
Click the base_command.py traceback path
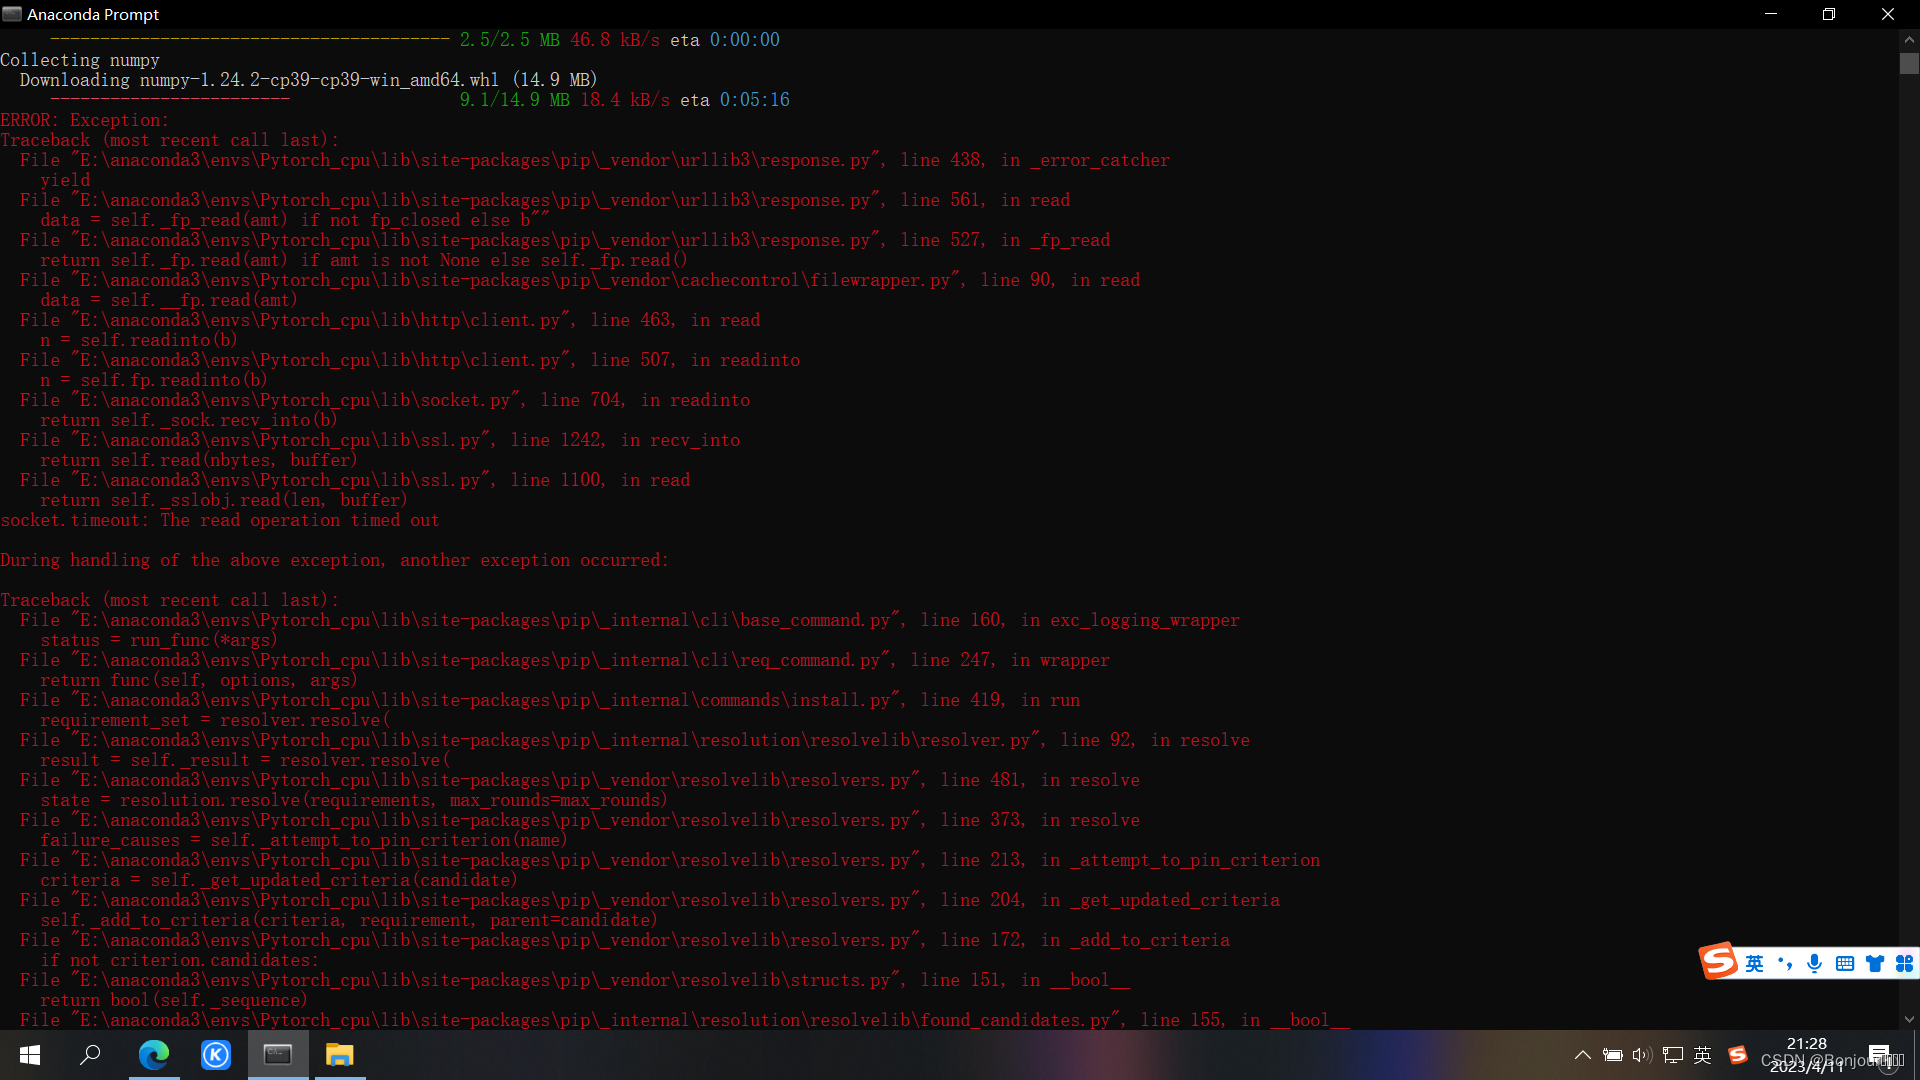tap(485, 620)
